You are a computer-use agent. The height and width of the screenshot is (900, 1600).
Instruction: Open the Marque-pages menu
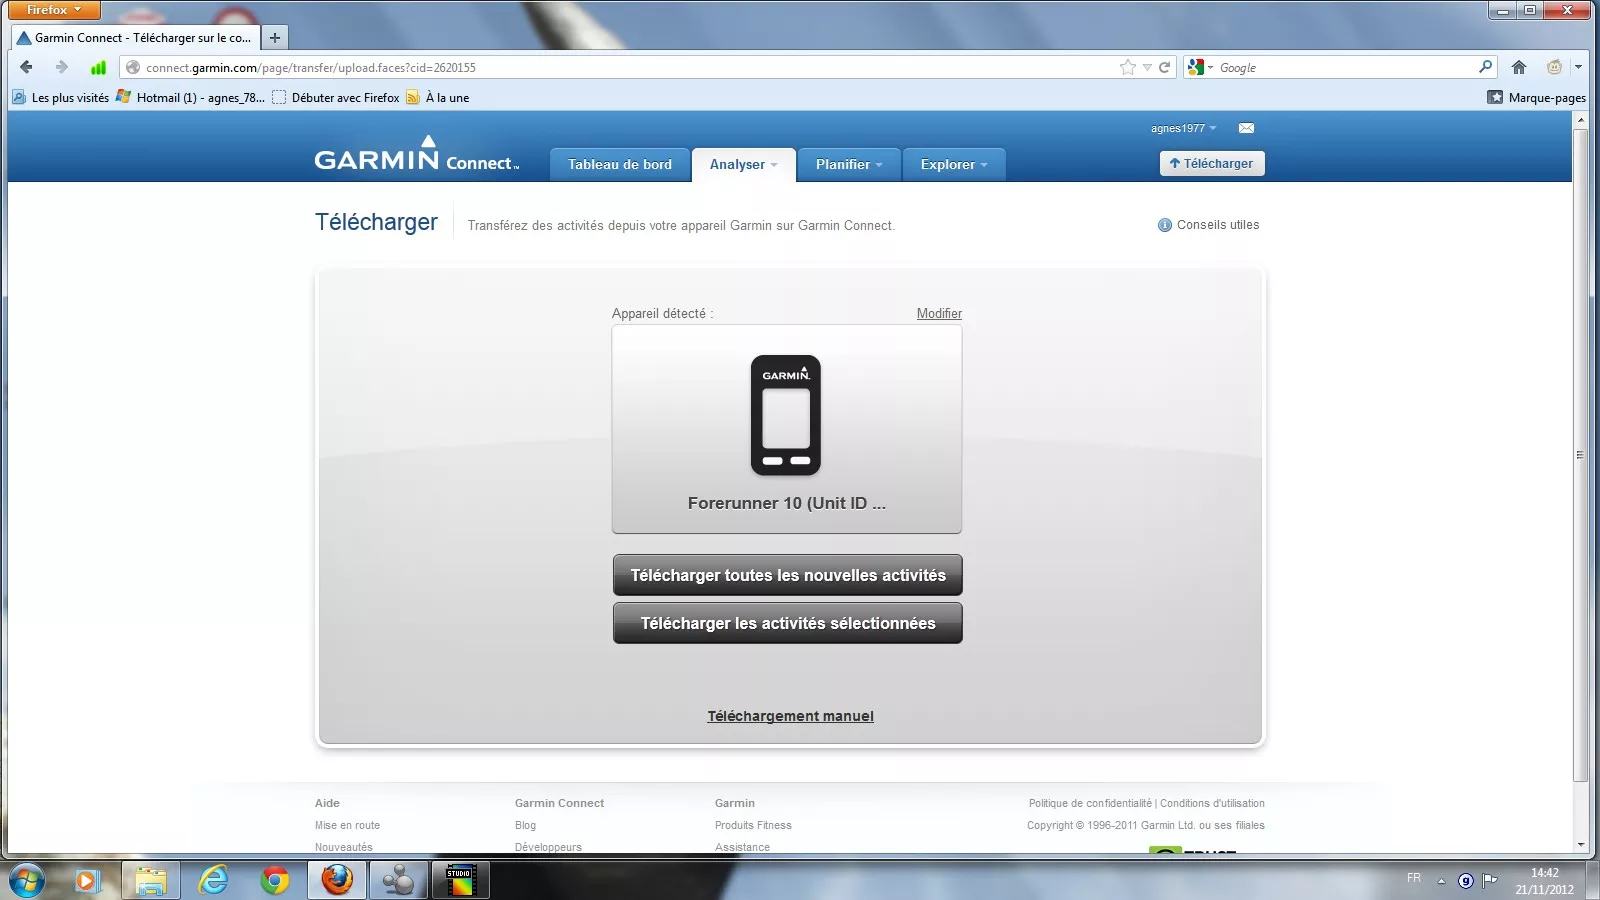[x=1536, y=97]
